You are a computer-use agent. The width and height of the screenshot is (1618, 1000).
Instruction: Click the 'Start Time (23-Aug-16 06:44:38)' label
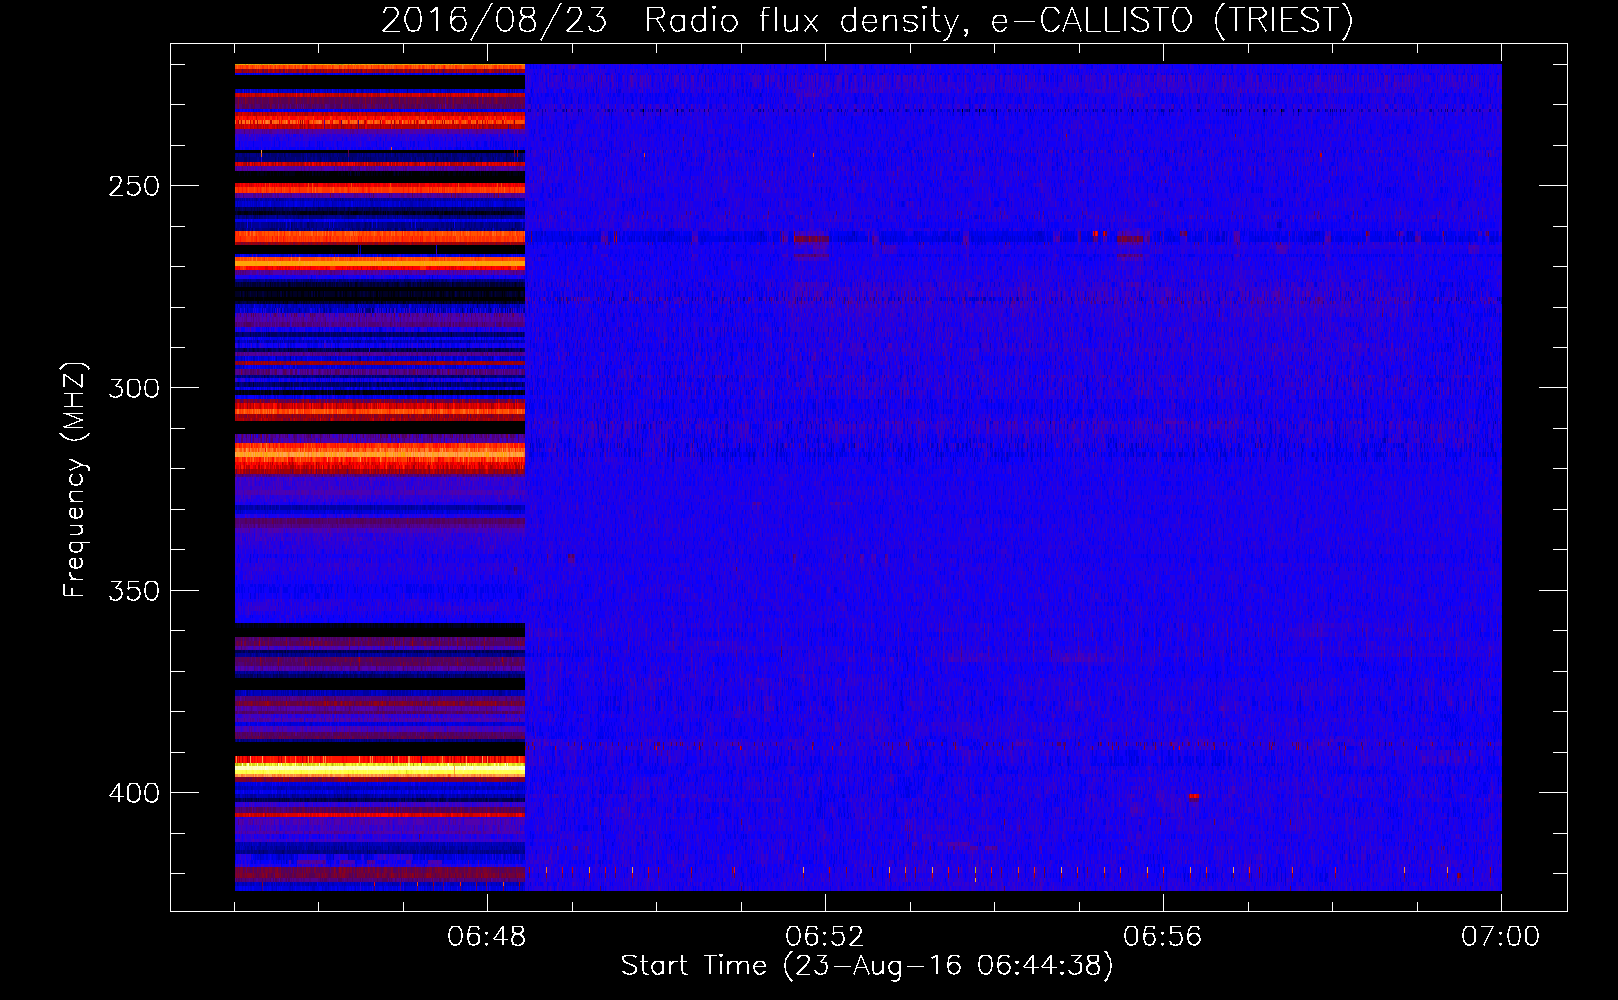pyautogui.click(x=867, y=966)
